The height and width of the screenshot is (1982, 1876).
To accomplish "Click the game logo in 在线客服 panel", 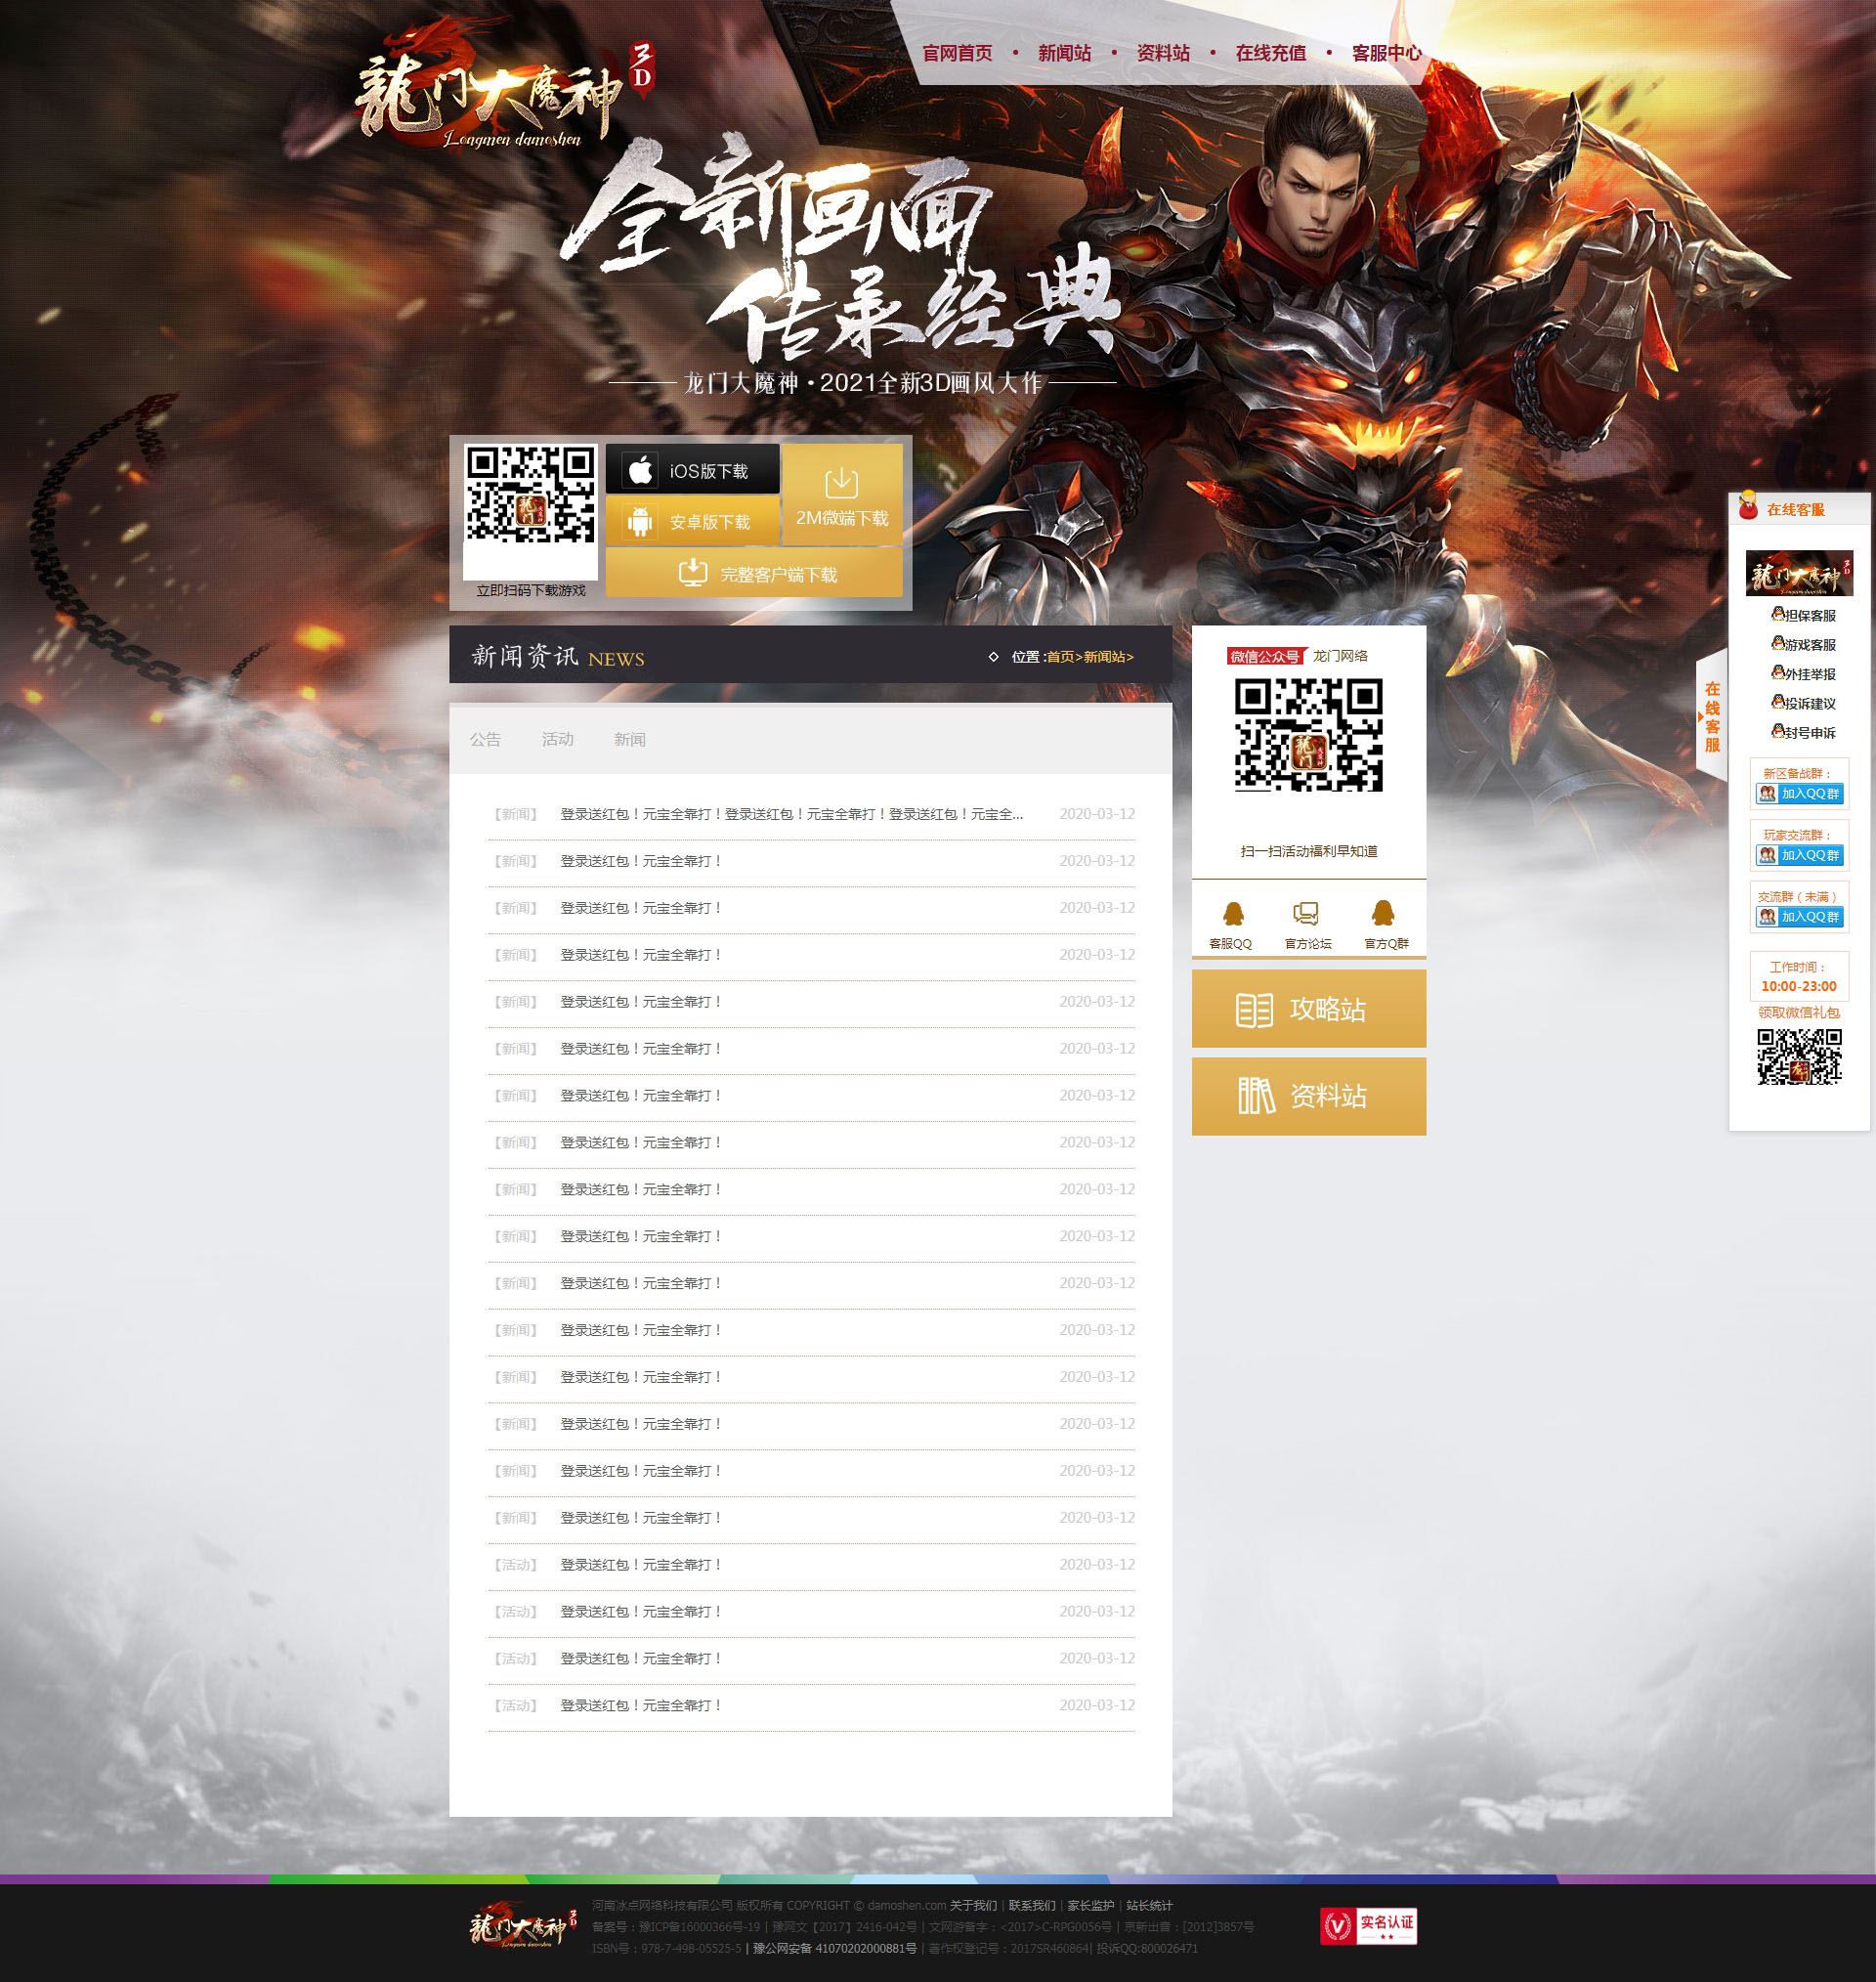I will (x=1799, y=573).
